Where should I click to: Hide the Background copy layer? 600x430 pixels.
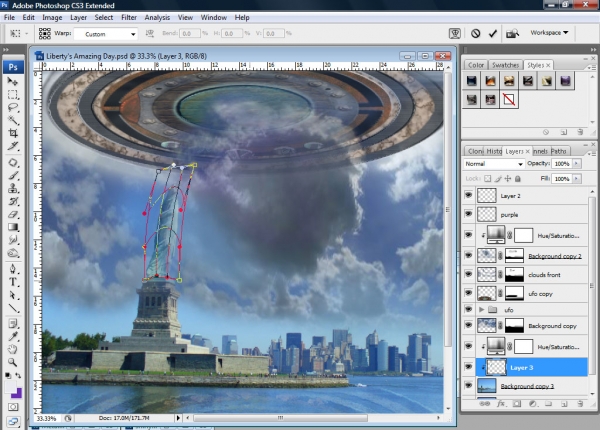tap(468, 325)
